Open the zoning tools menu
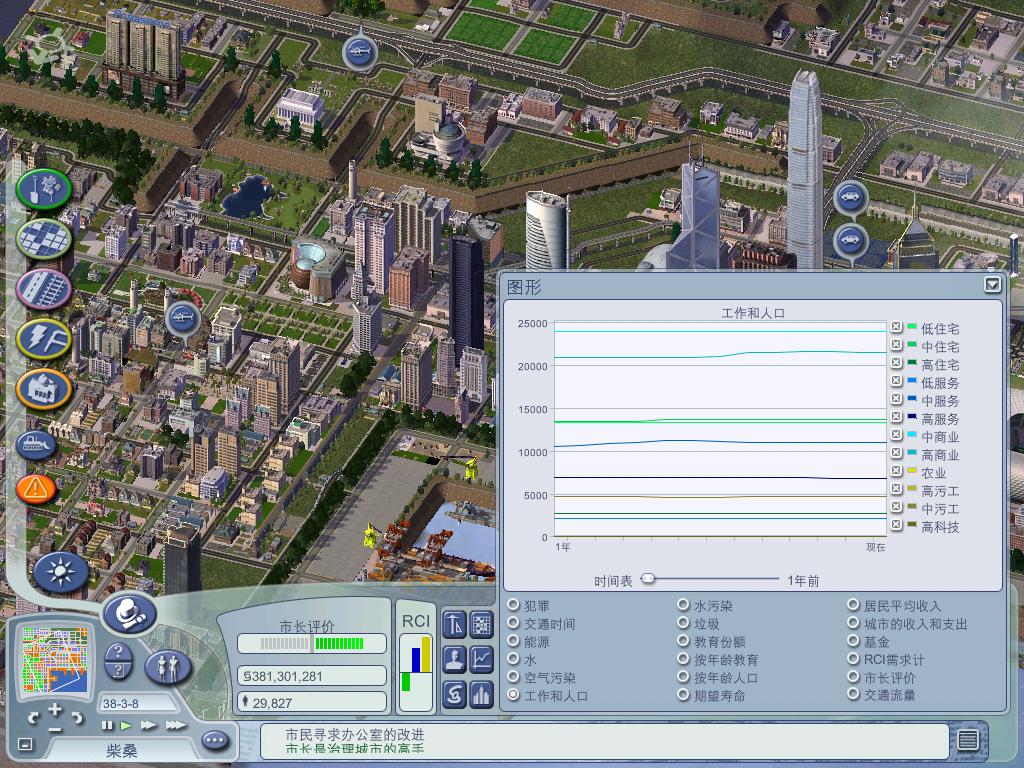Viewport: 1024px width, 768px height. pos(44,239)
